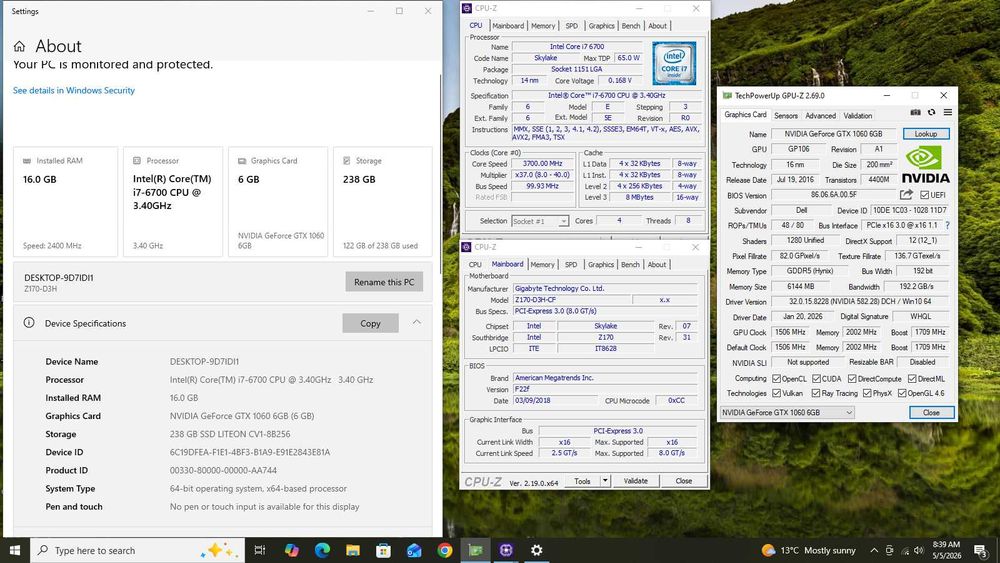Click the Settings home icon
Screen dimensions: 1000x563
(x=19, y=46)
